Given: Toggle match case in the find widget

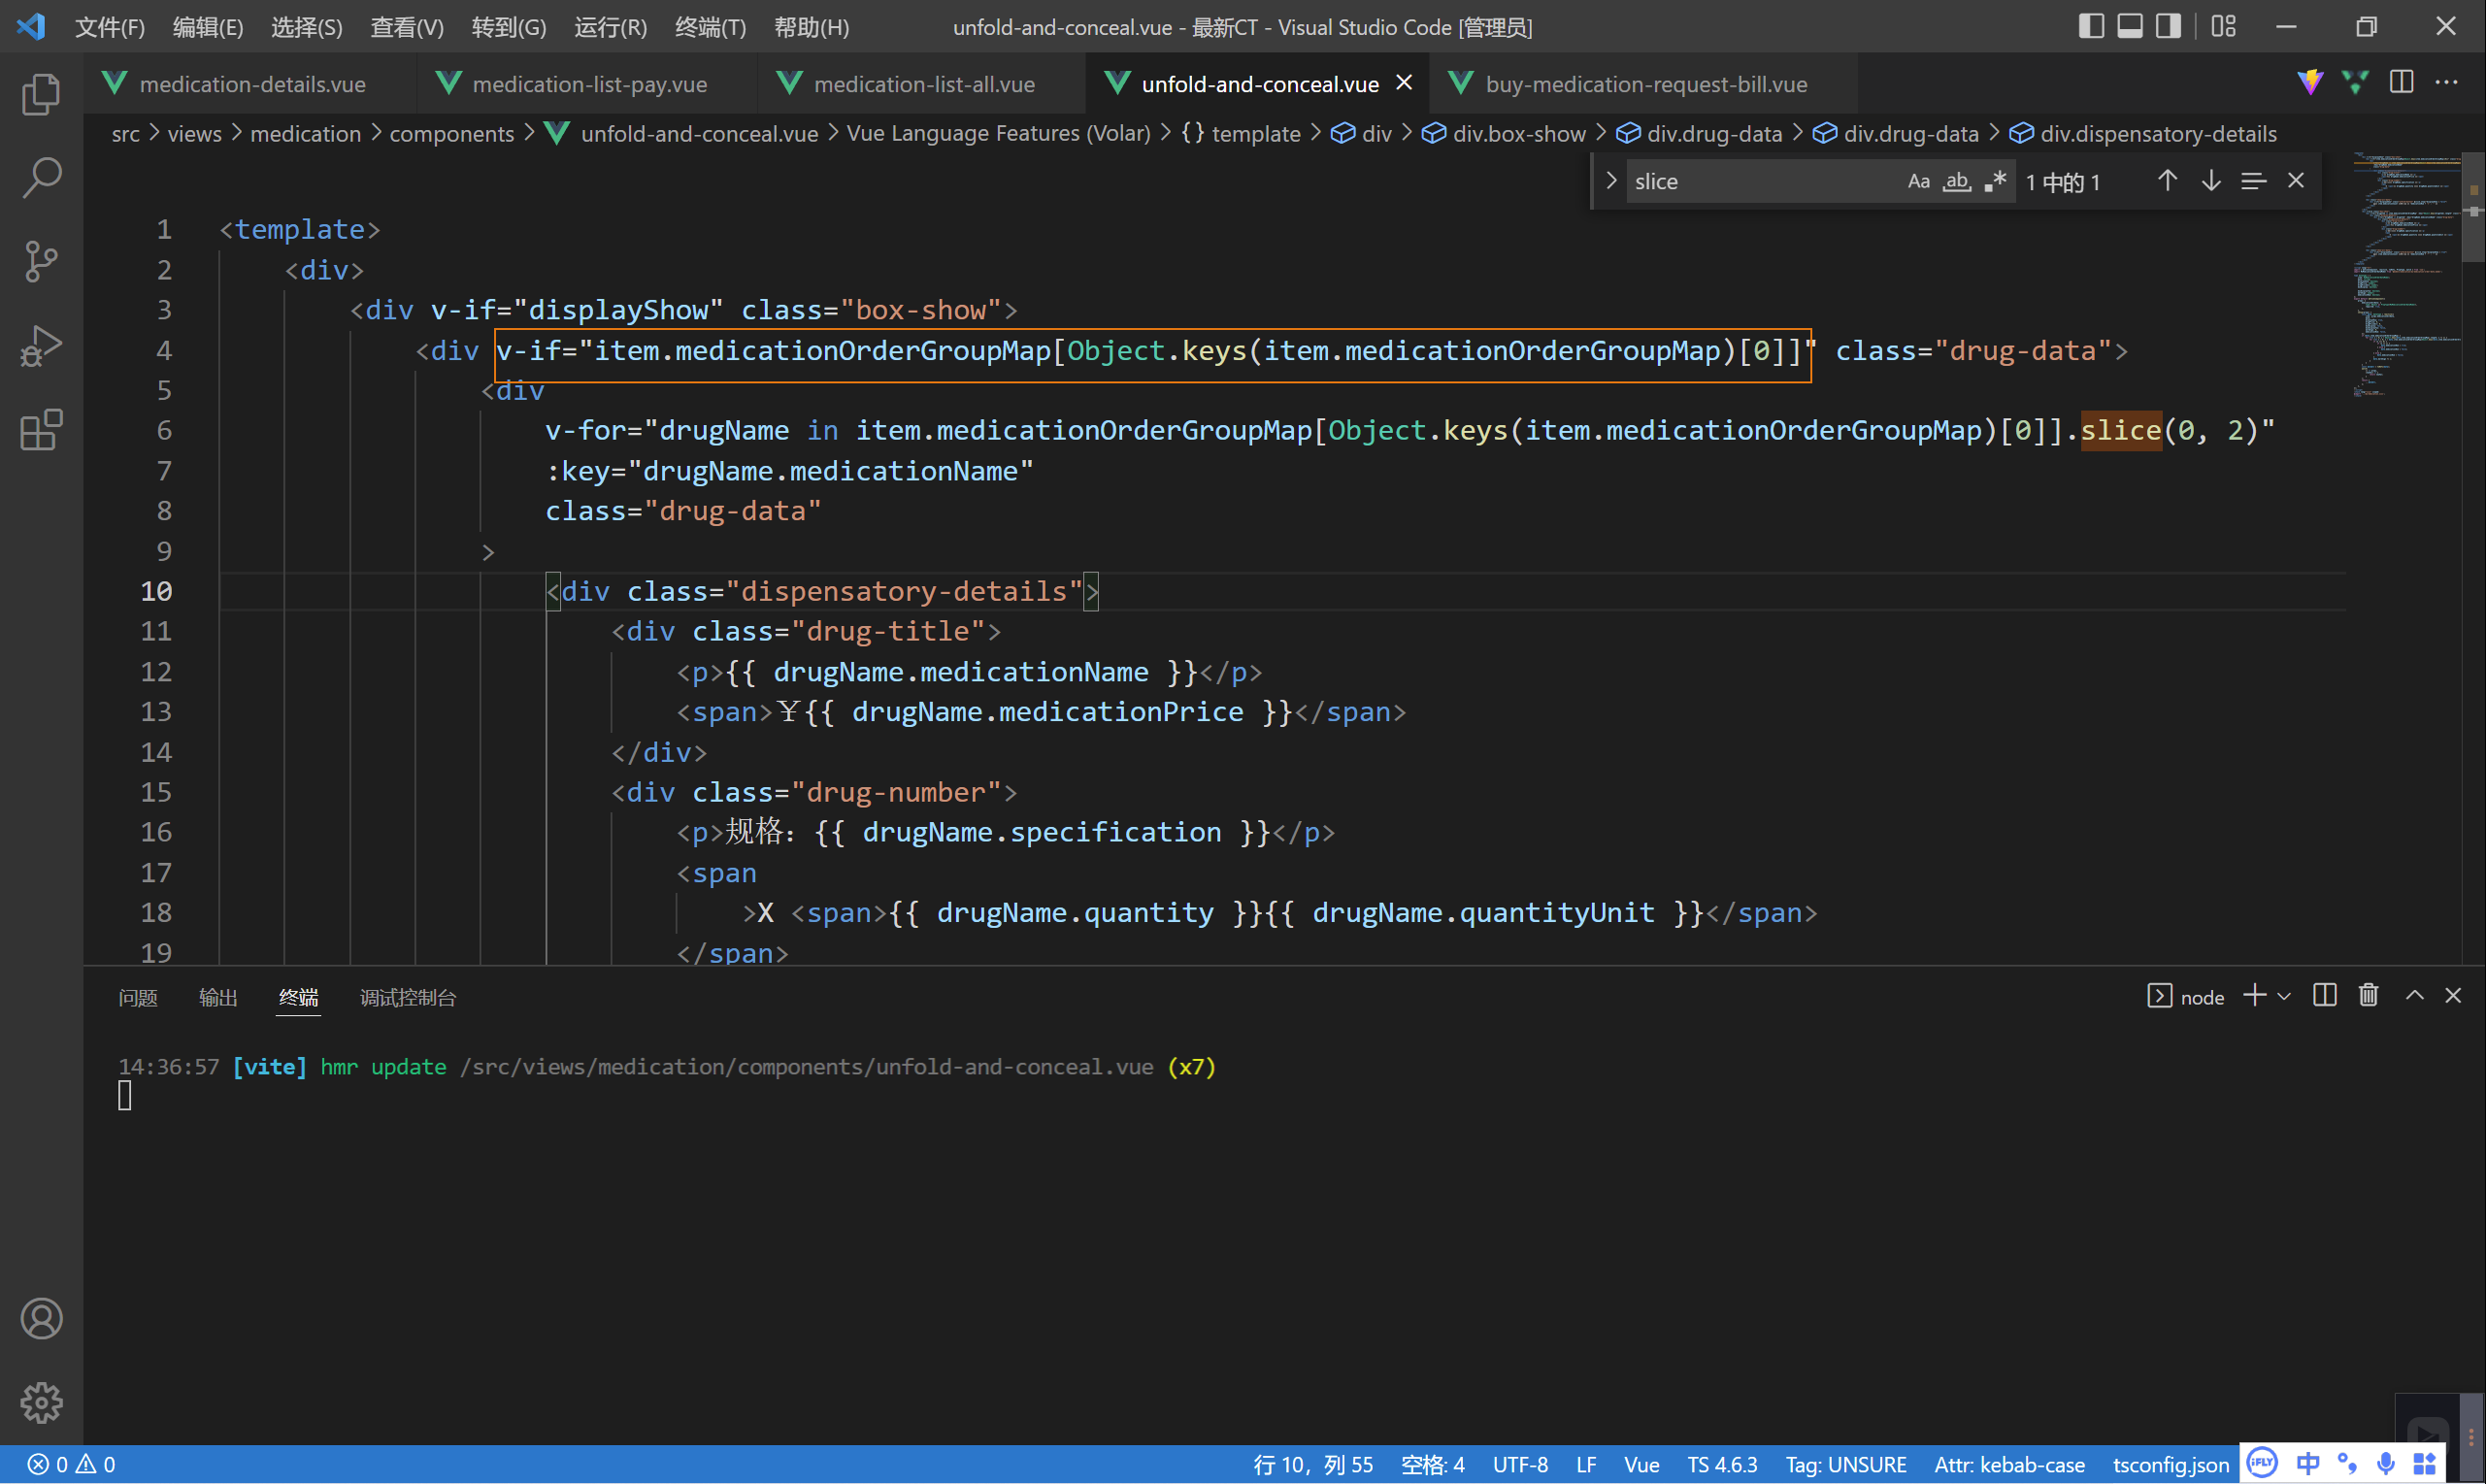Looking at the screenshot, I should (x=1918, y=181).
